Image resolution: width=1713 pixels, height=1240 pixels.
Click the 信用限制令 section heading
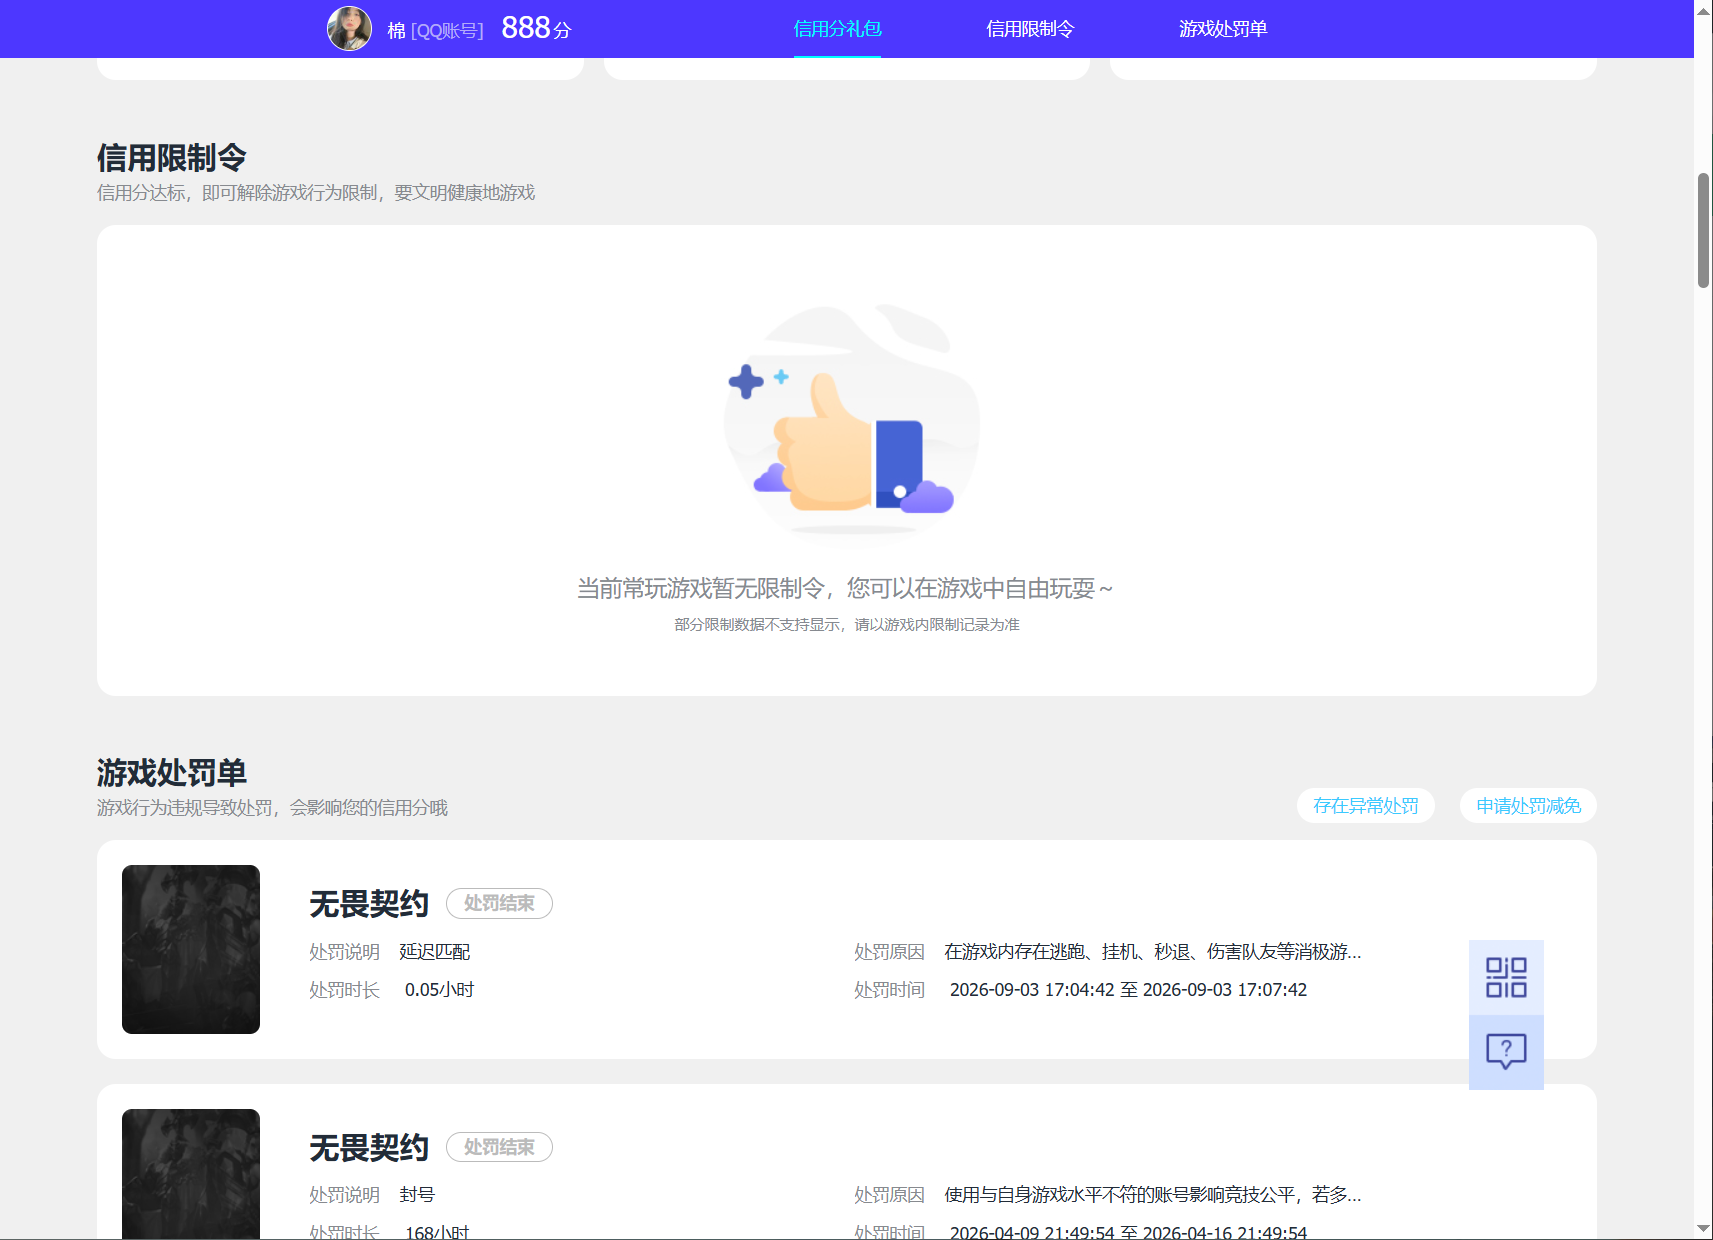click(x=172, y=158)
